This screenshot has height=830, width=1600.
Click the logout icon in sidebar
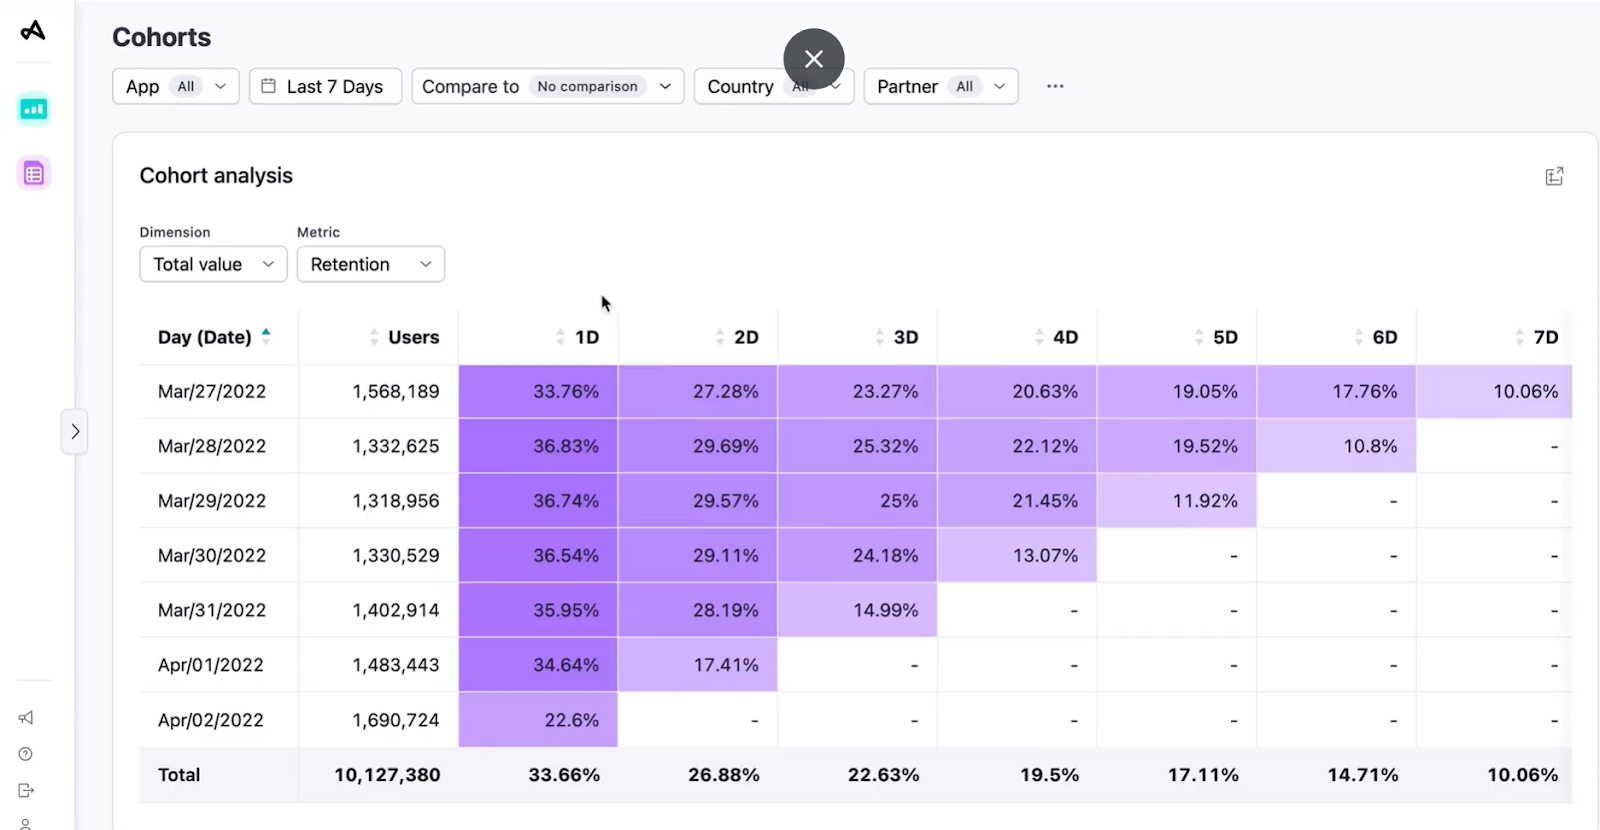coord(26,790)
